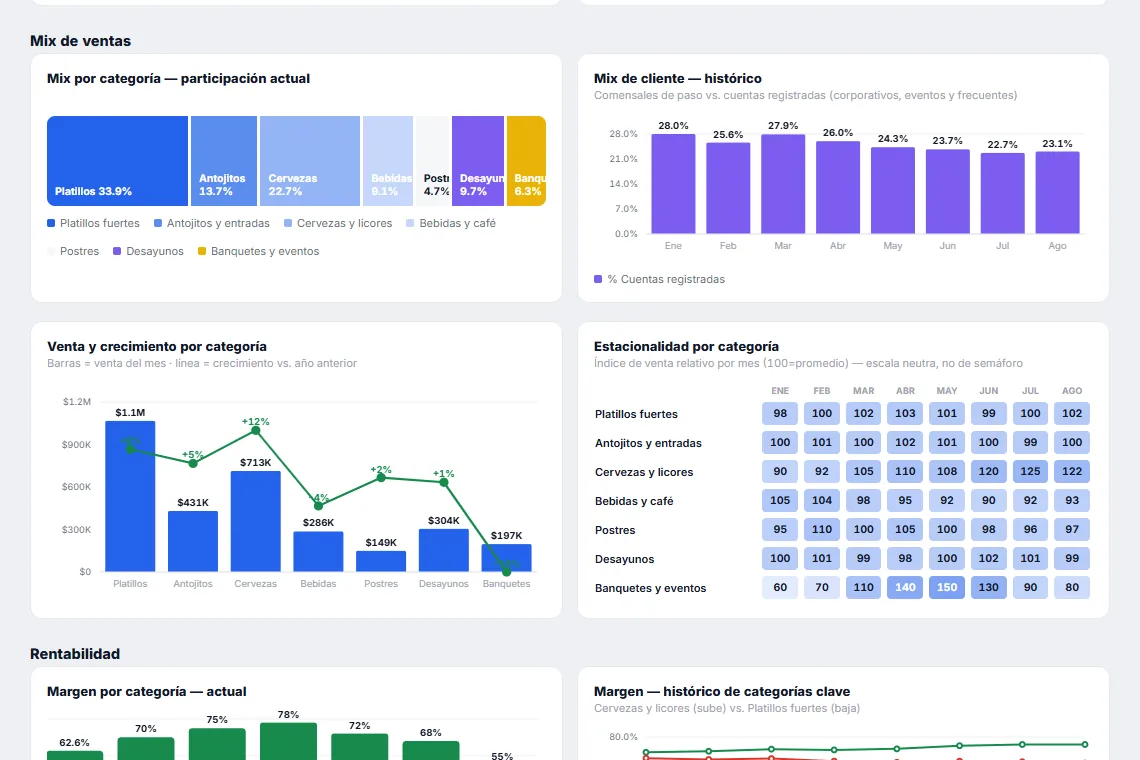
Task: Click the 122 cell for Cervezas in AGO
Action: coord(1072,471)
